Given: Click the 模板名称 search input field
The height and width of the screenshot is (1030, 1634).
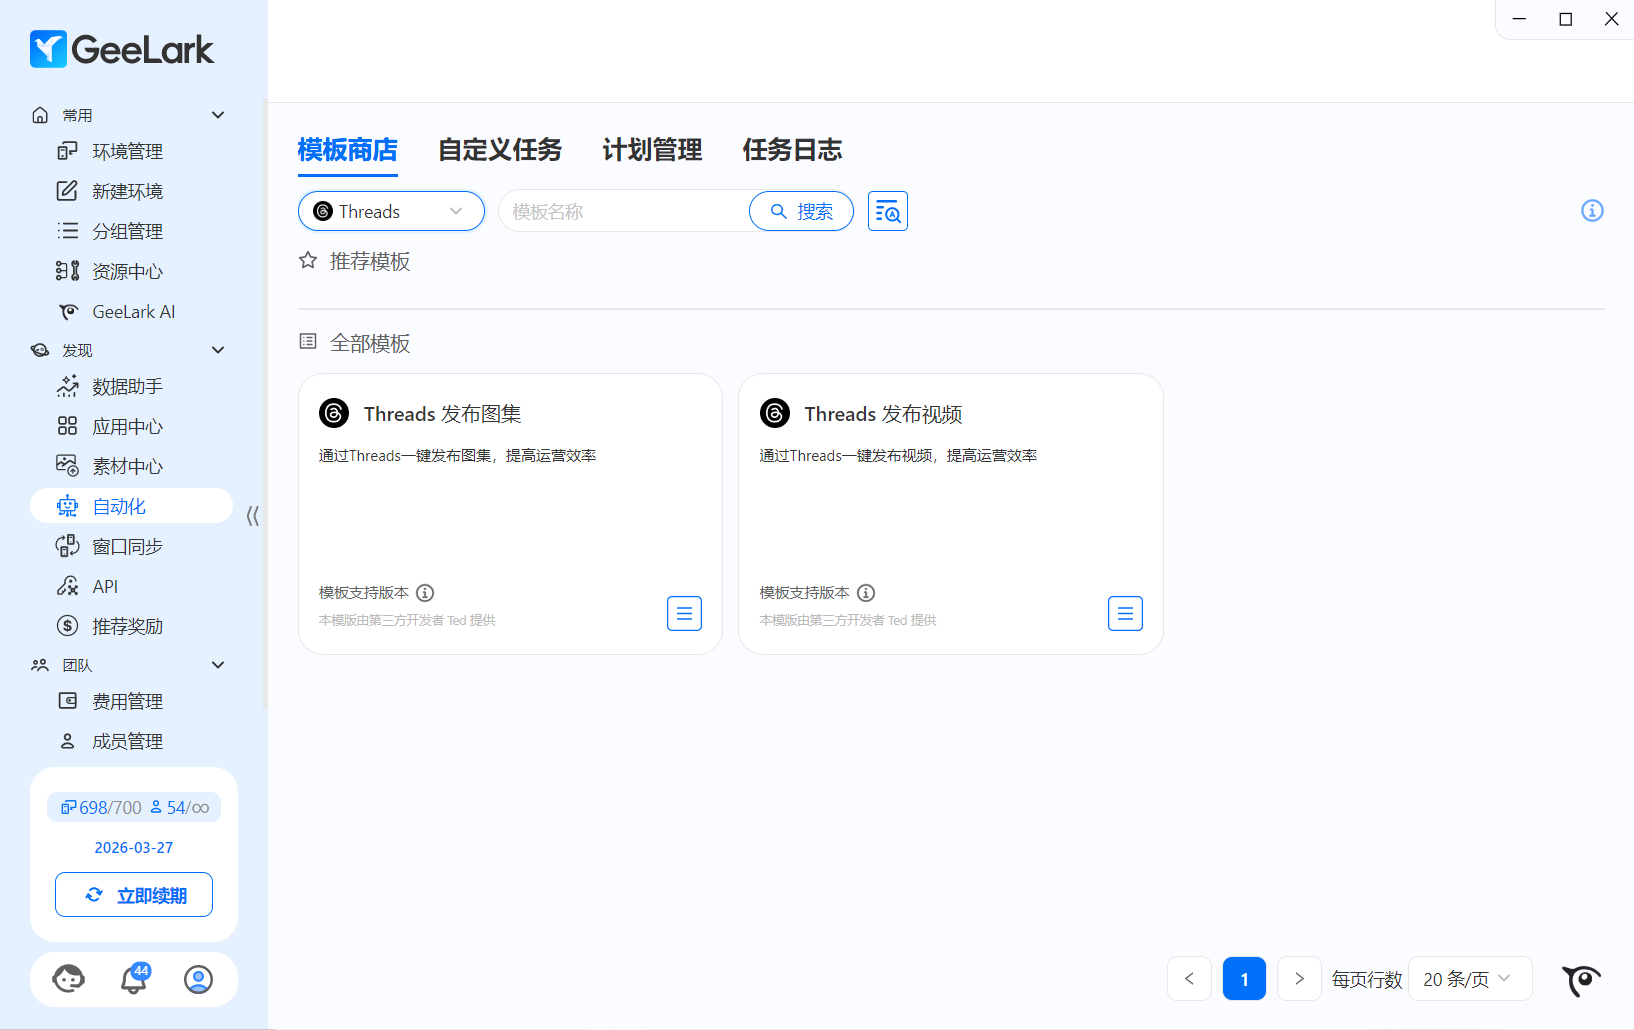Looking at the screenshot, I should pyautogui.click(x=624, y=211).
